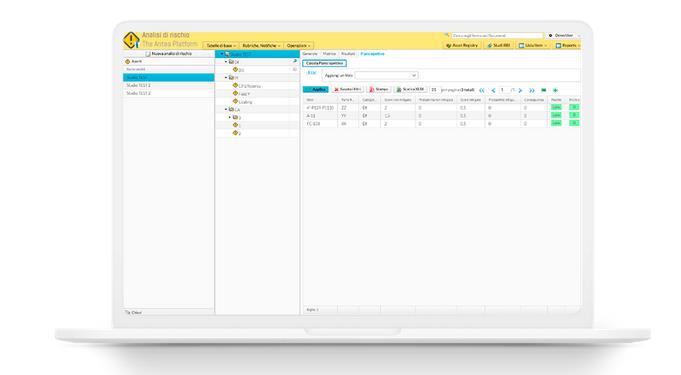Select the highlighted Studio TEST entry
The image size is (681, 375).
coord(169,77)
